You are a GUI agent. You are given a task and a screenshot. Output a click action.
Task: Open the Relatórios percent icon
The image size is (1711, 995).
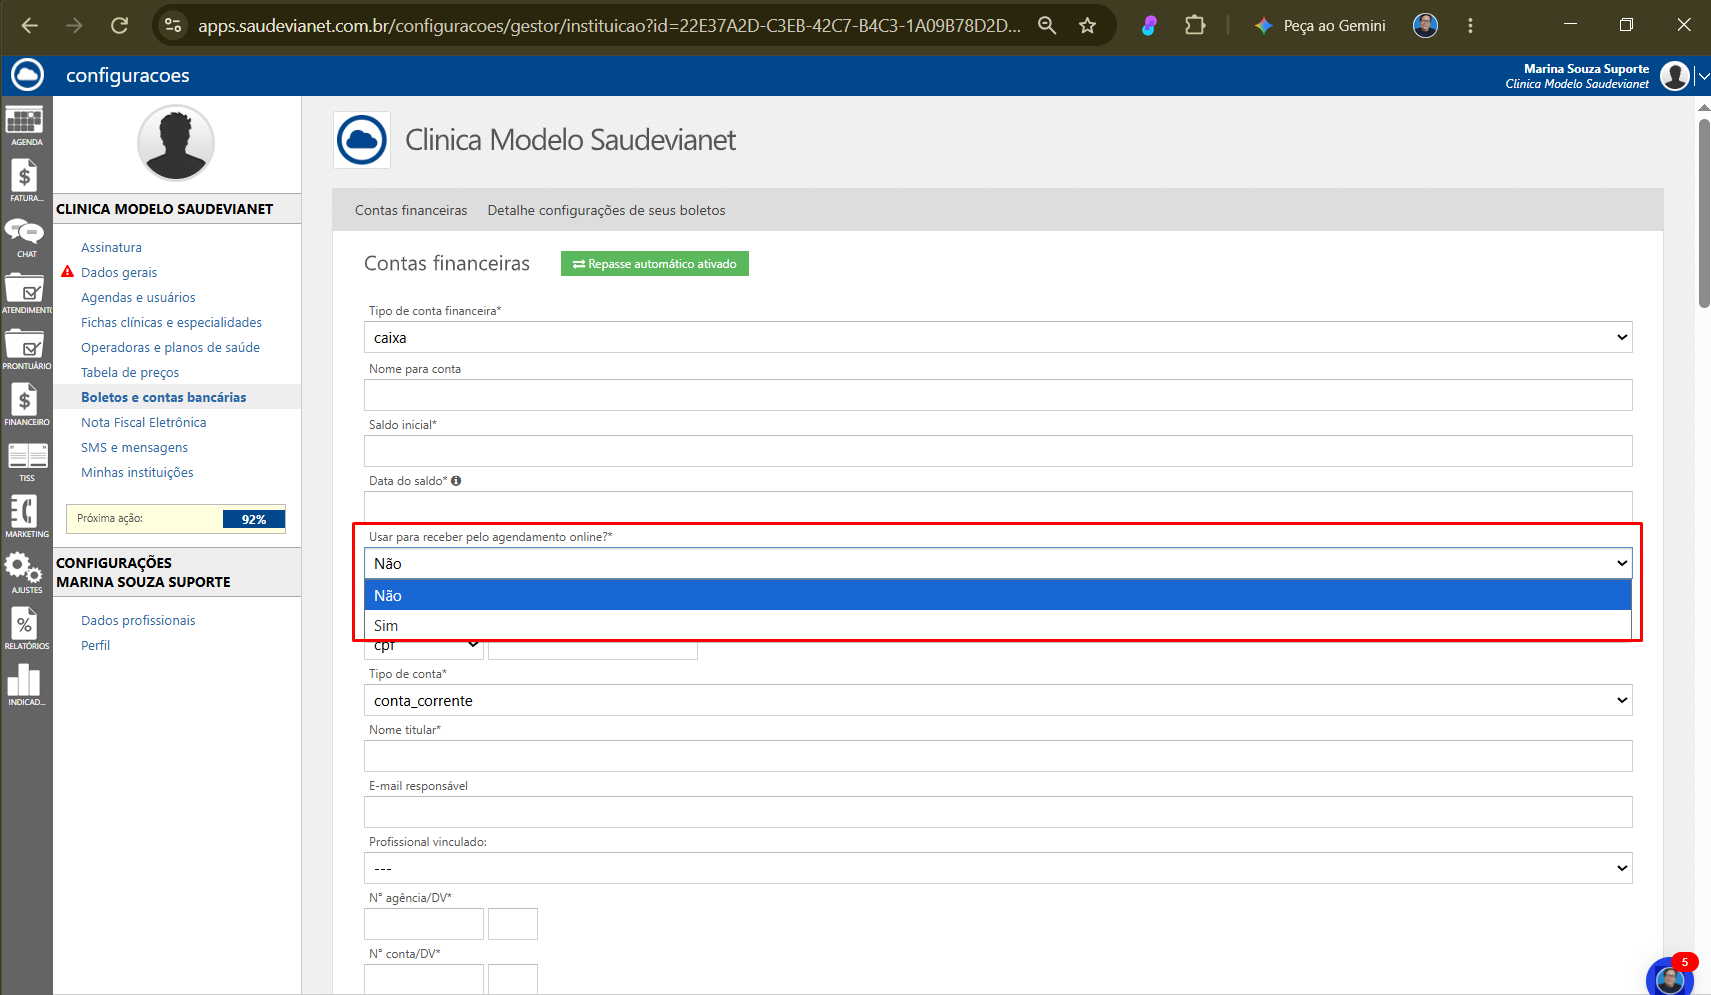(25, 629)
